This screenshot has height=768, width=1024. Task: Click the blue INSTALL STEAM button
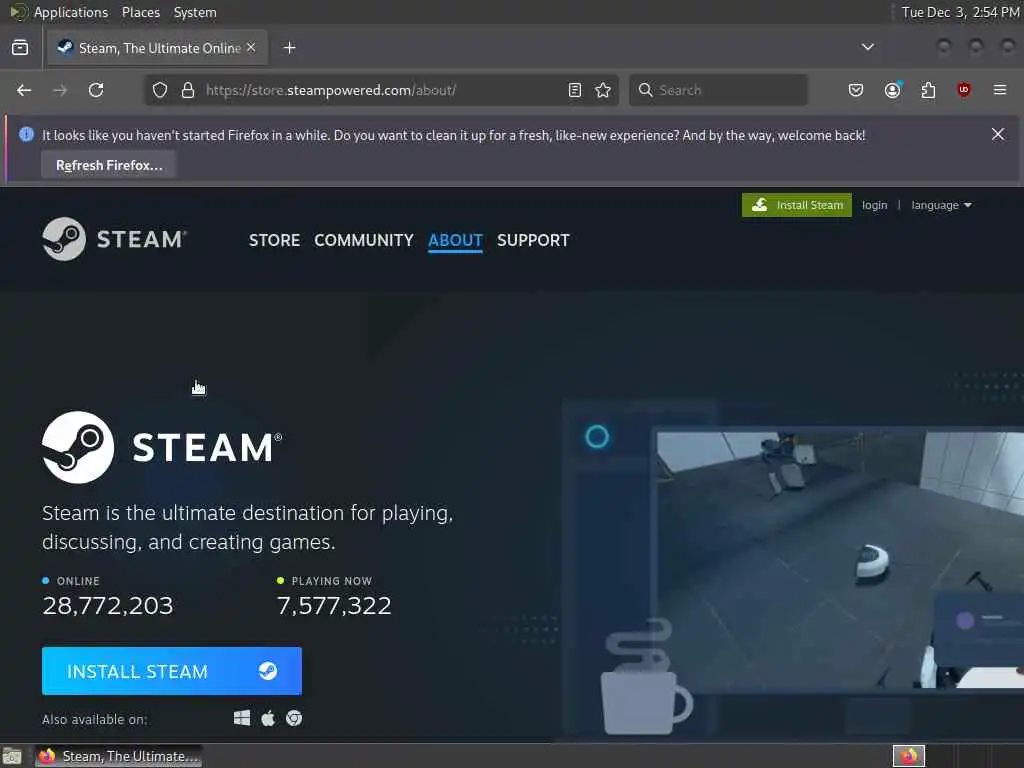pos(172,671)
